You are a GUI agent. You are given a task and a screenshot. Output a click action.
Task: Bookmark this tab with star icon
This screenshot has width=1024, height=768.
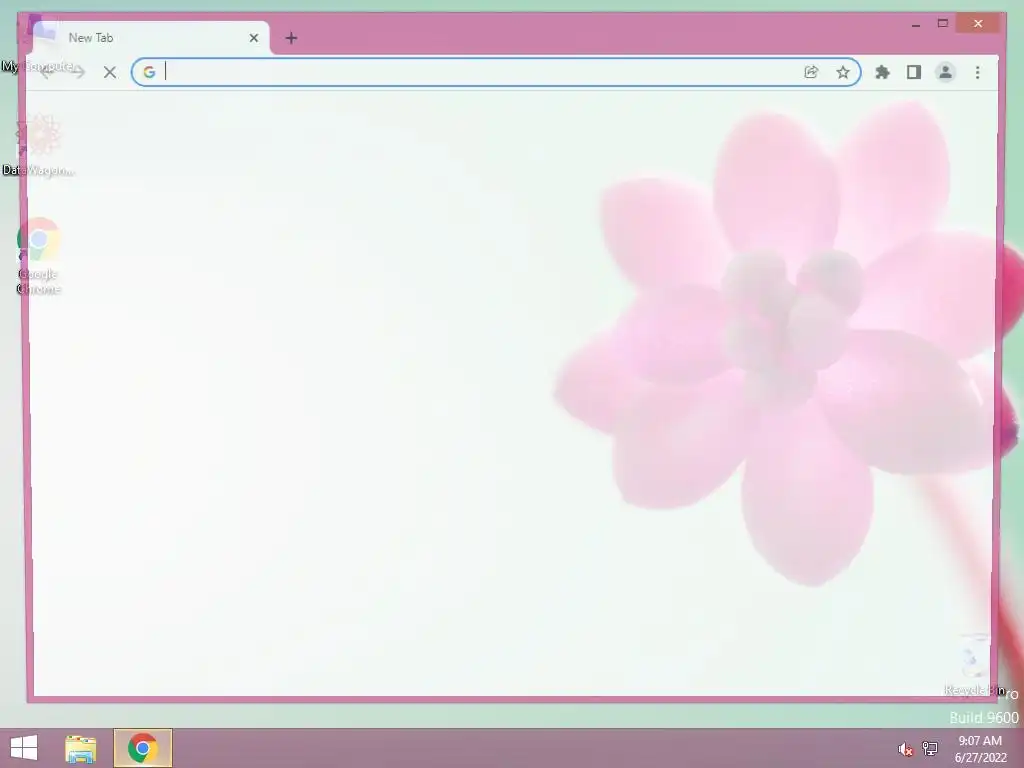point(843,72)
